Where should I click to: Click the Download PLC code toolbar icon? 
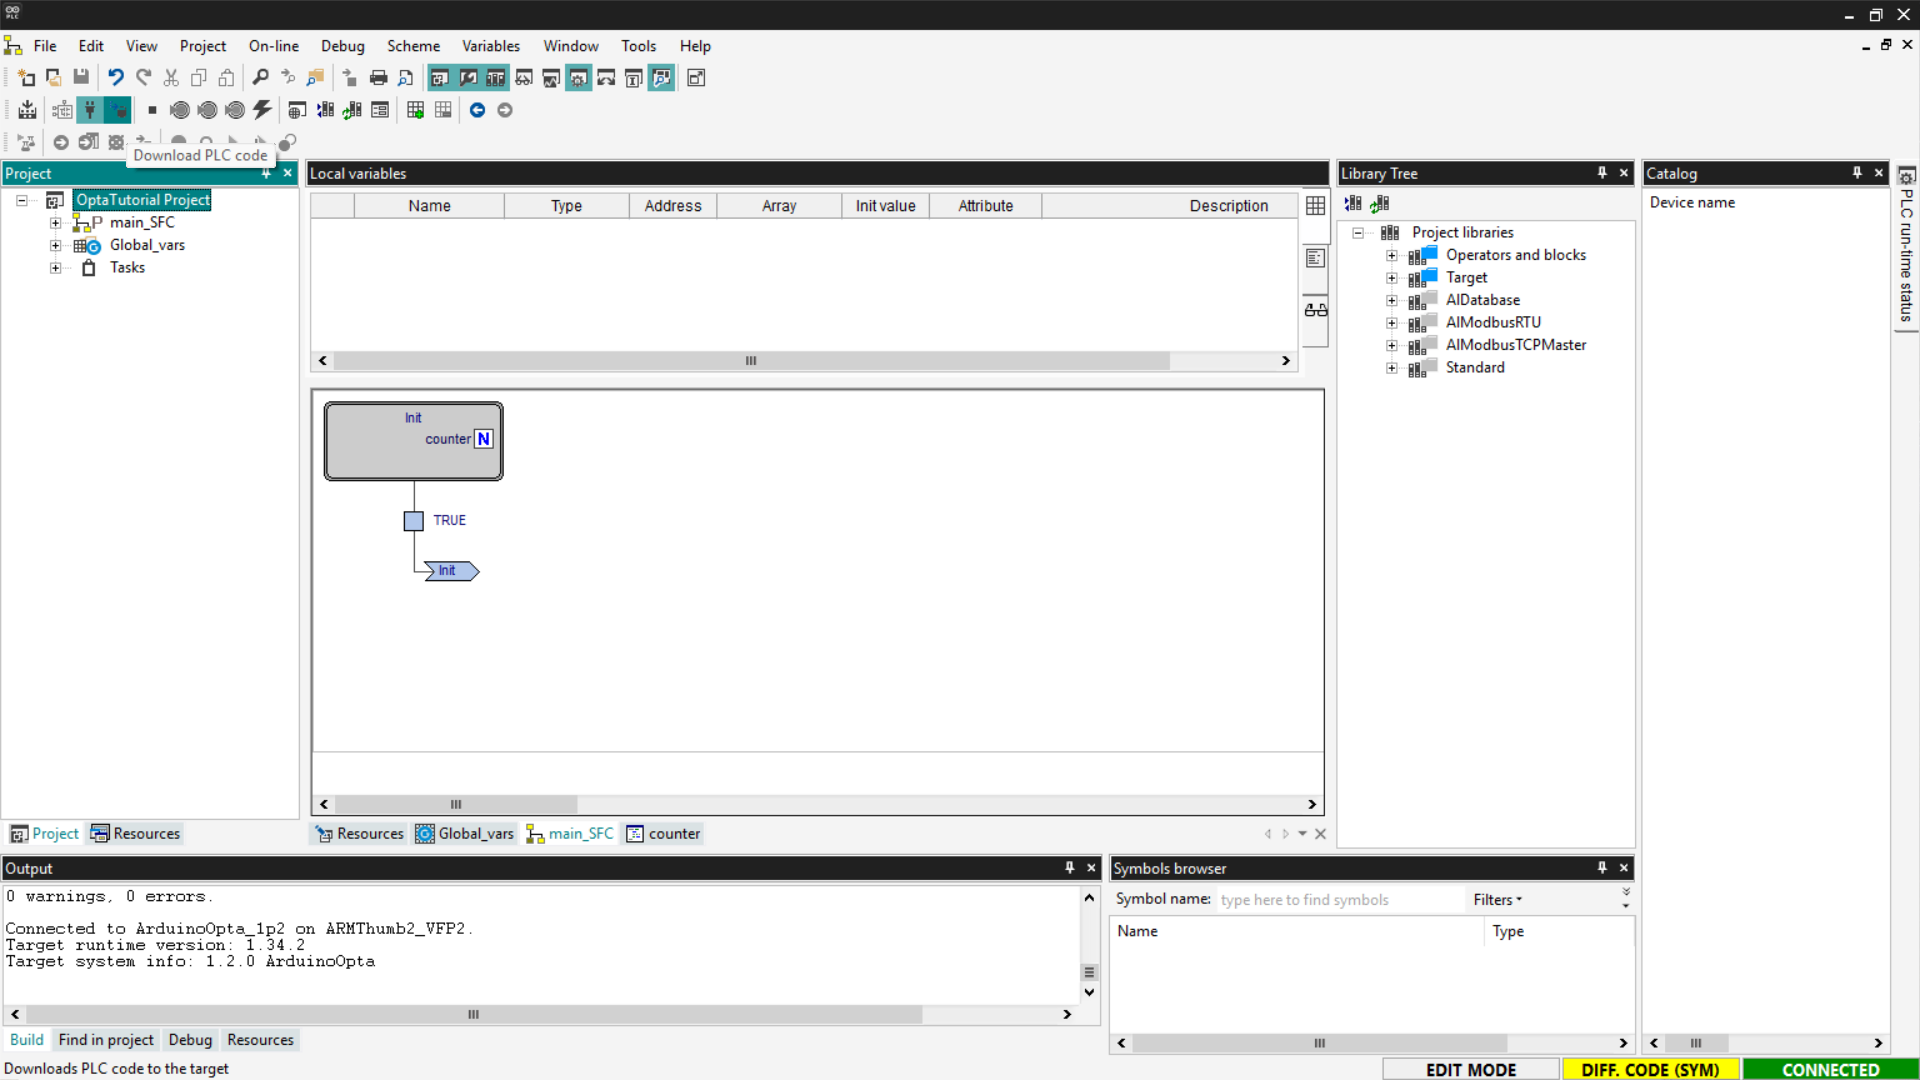pyautogui.click(x=118, y=110)
